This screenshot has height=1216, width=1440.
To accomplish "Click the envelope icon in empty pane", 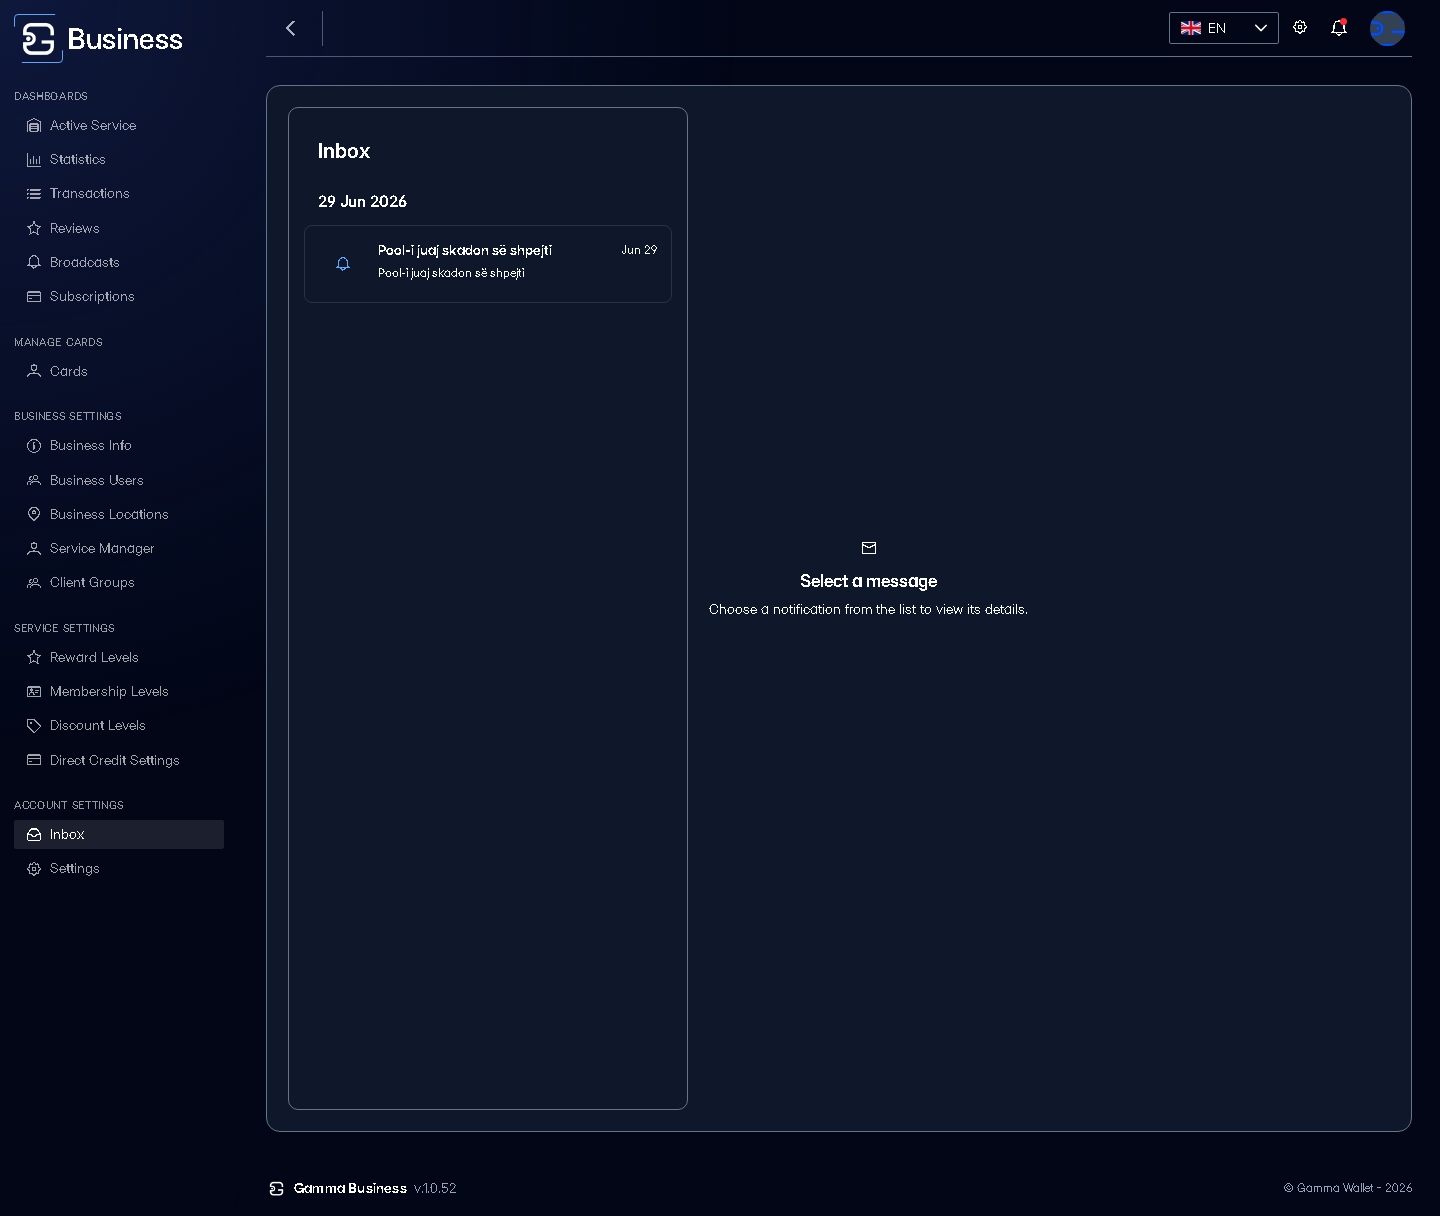I will (869, 548).
